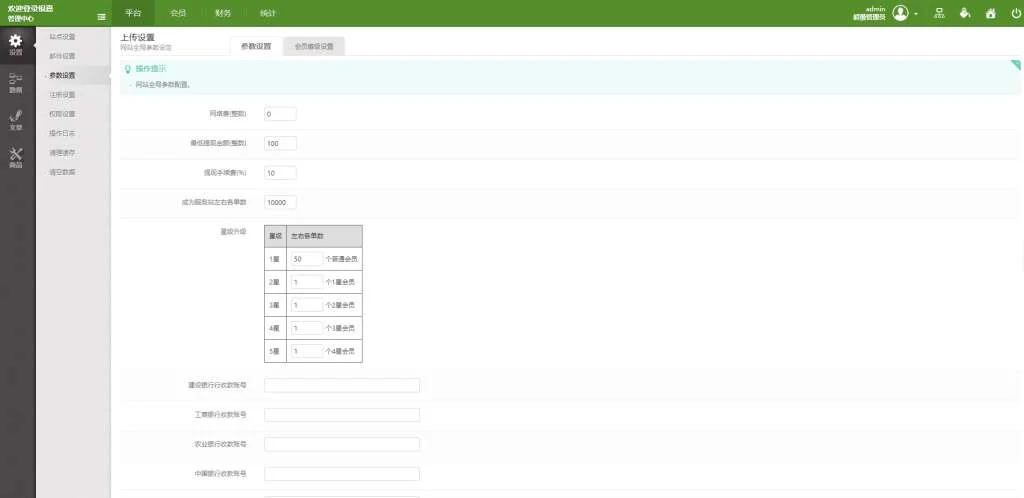Open 操作日志 in the settings submenu
Image resolution: width=1024 pixels, height=498 pixels.
coord(62,133)
